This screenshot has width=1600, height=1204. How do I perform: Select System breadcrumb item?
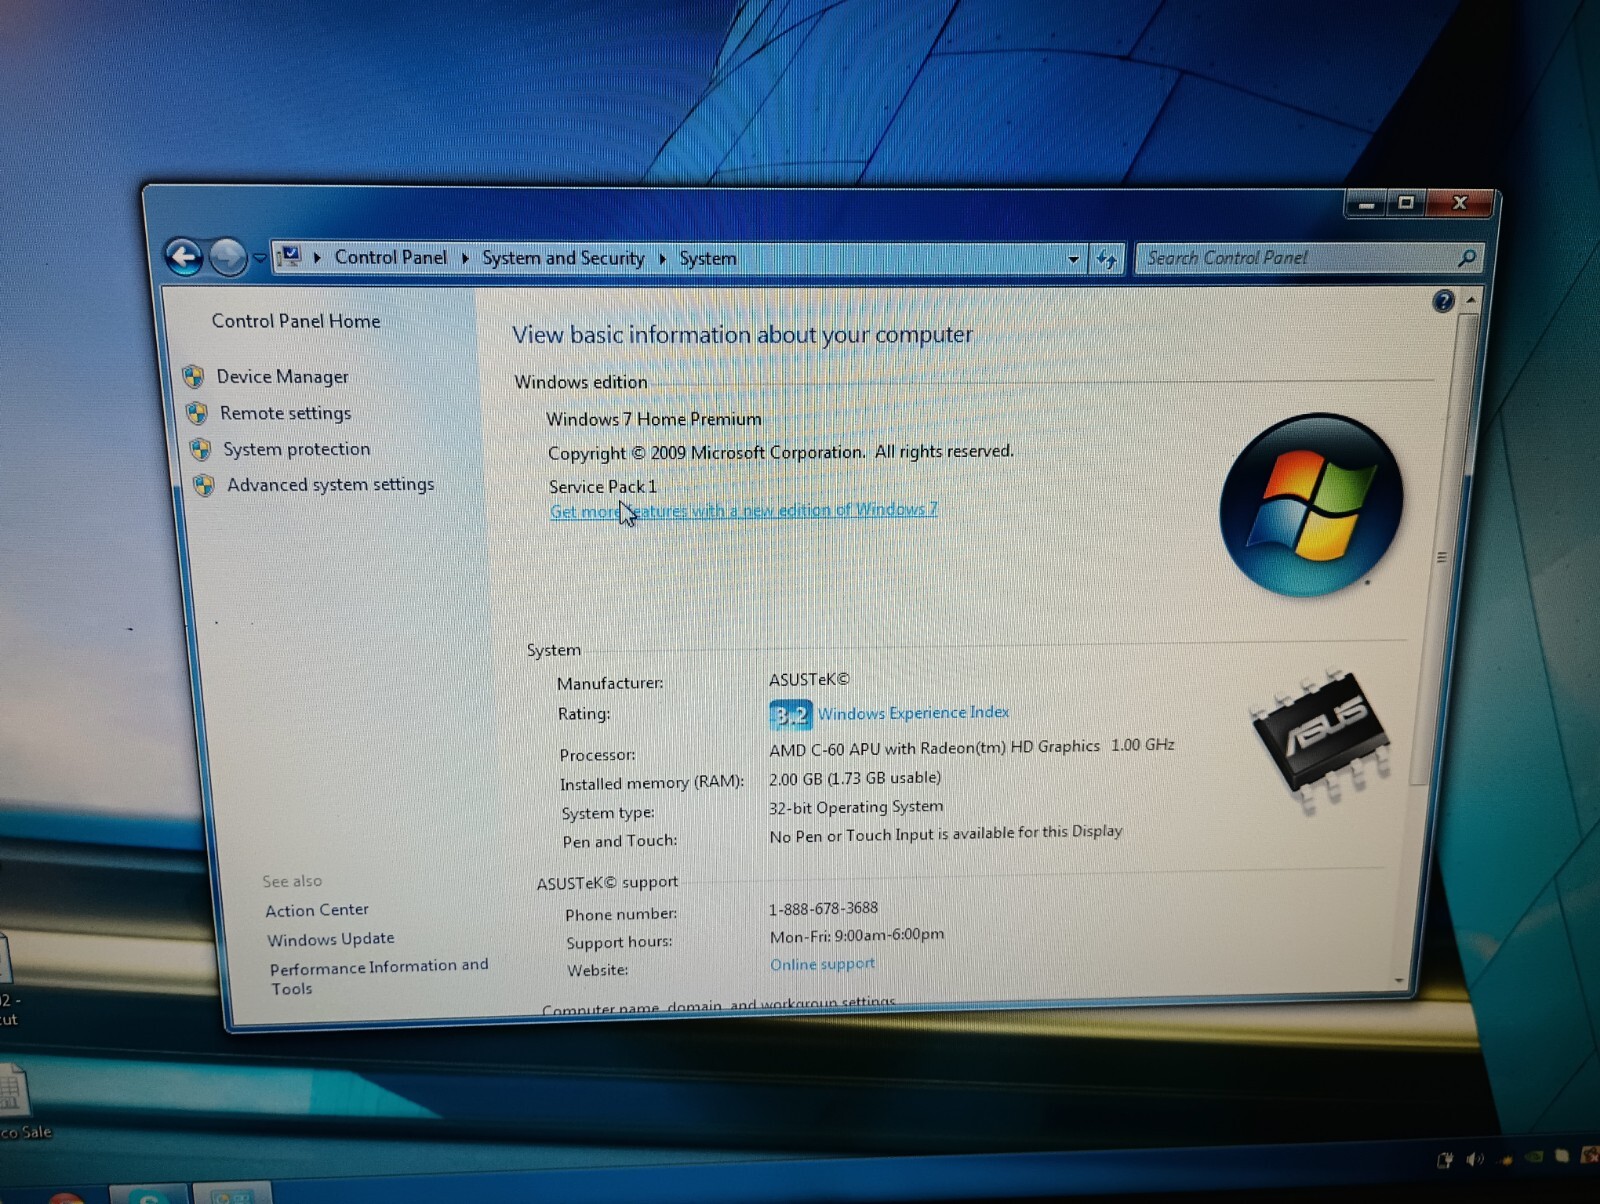pos(707,258)
